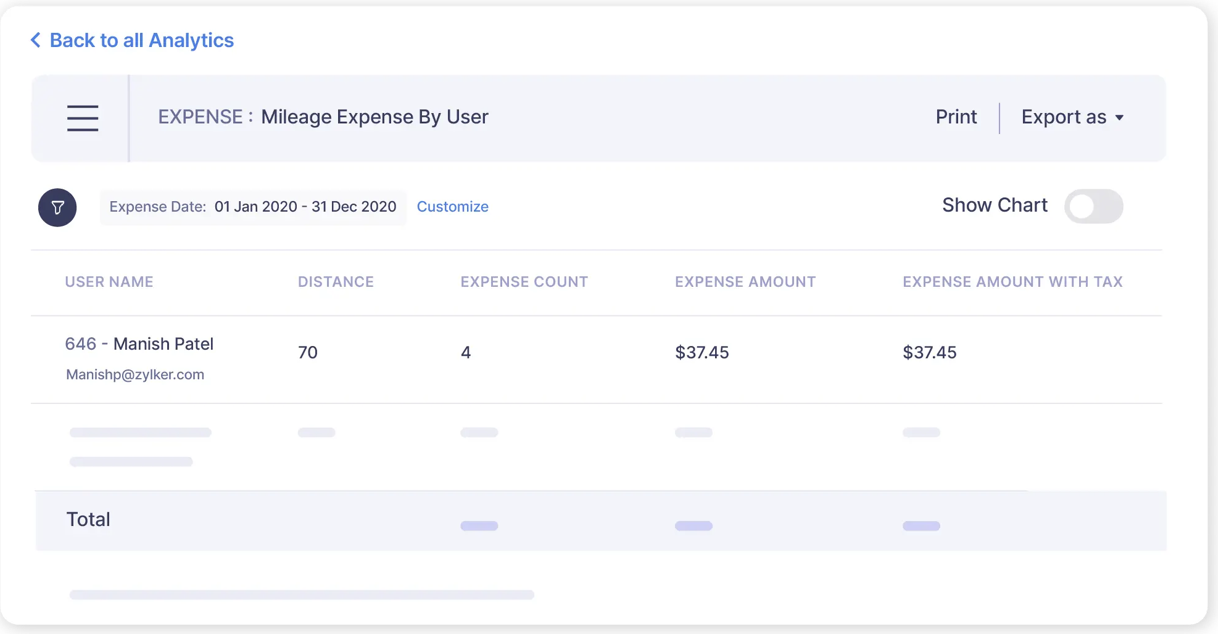Click the Print button
The height and width of the screenshot is (634, 1218).
point(955,117)
